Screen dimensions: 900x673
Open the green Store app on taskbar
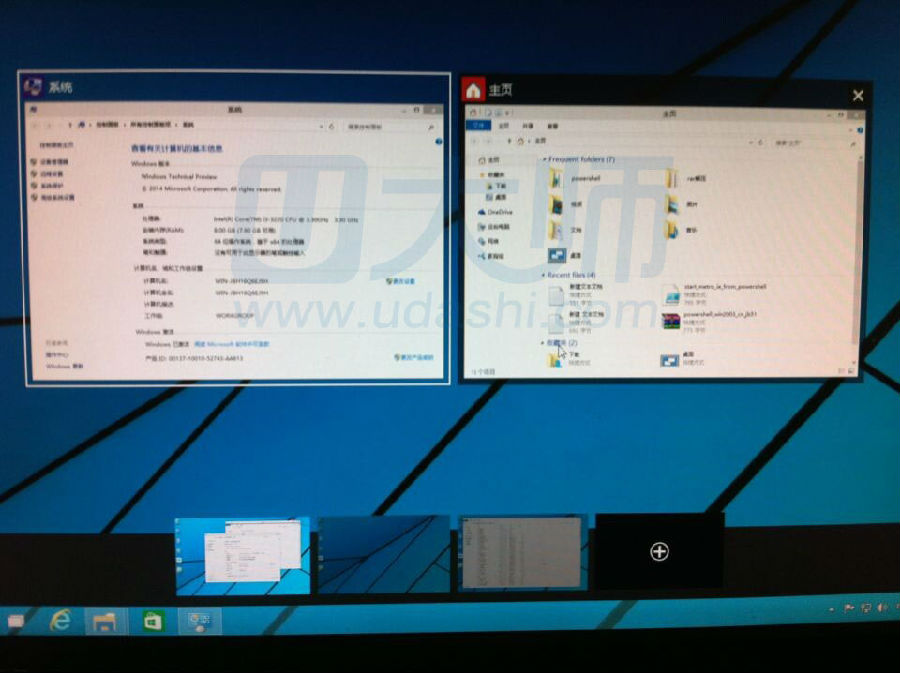pos(152,621)
